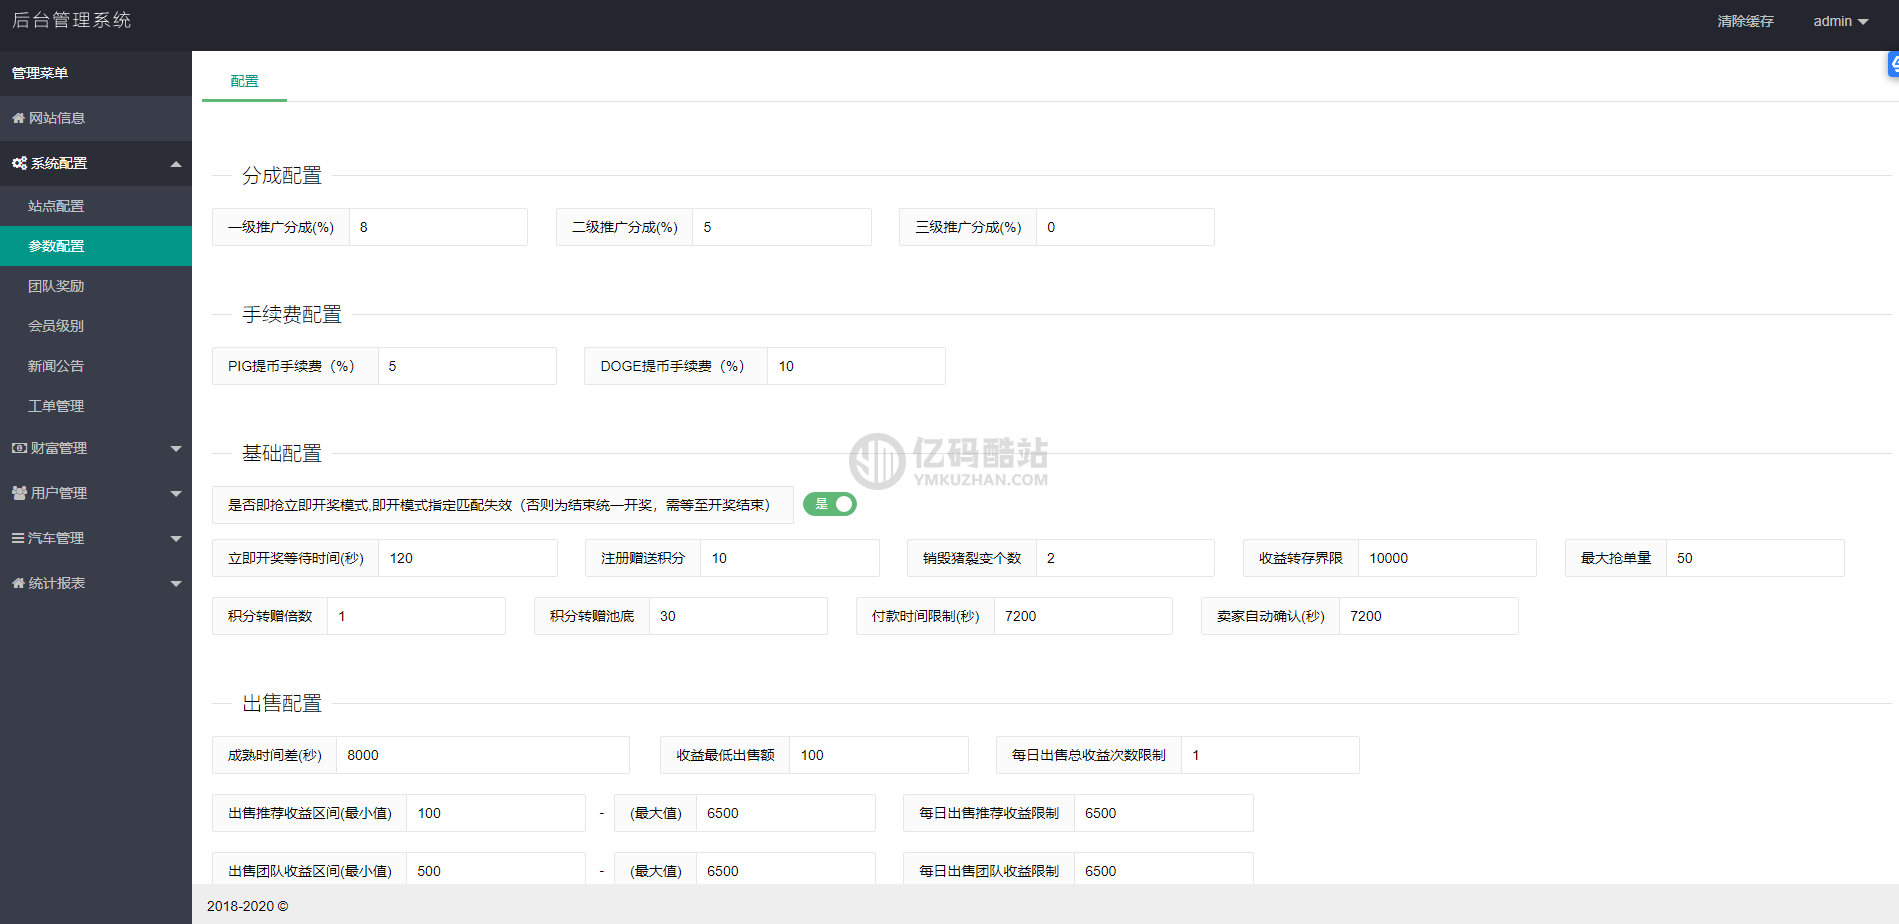Click the 销毁猪裂变个数 input field
This screenshot has width=1899, height=924.
click(1125, 558)
